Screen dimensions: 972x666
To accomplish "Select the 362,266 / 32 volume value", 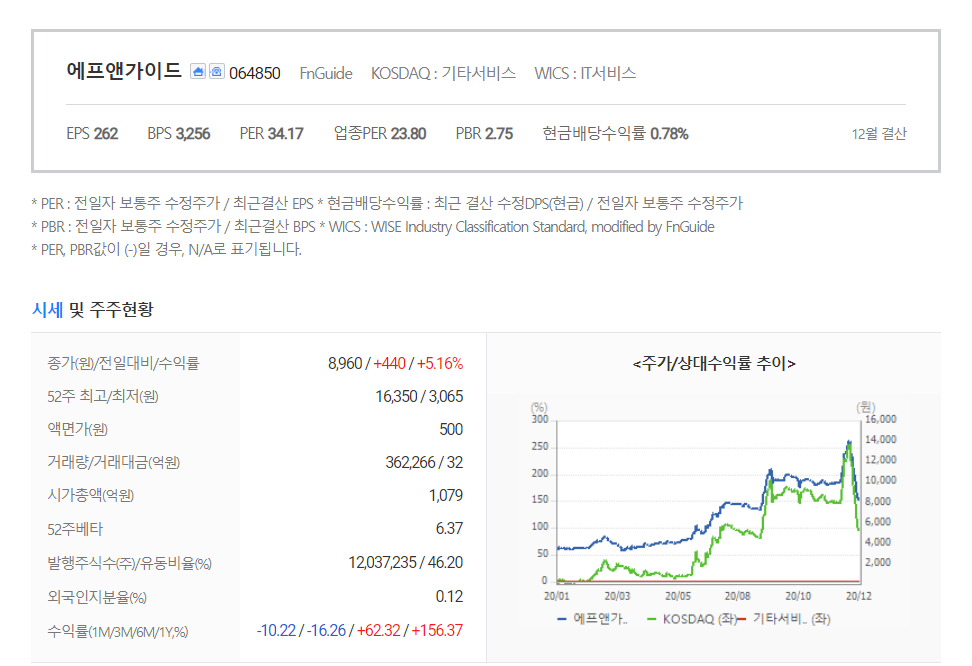I will (x=424, y=462).
